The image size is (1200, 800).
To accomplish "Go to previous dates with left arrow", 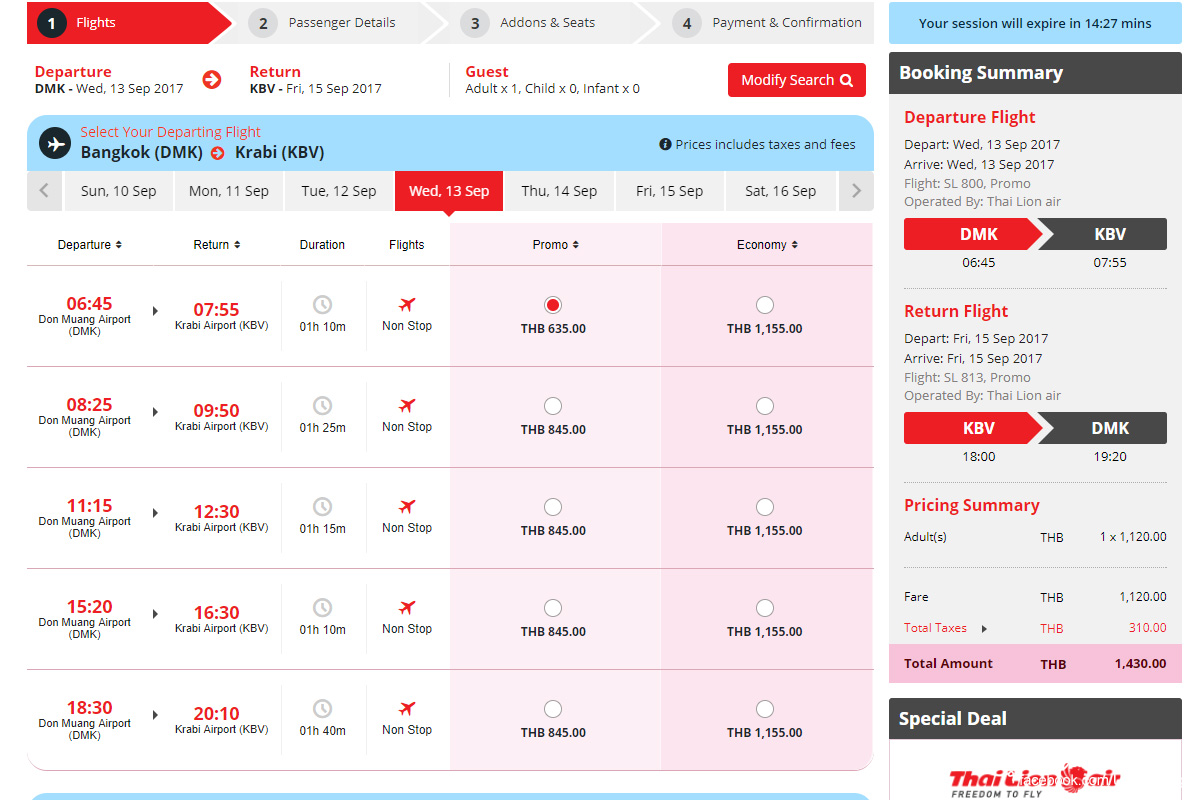I will (x=44, y=191).
